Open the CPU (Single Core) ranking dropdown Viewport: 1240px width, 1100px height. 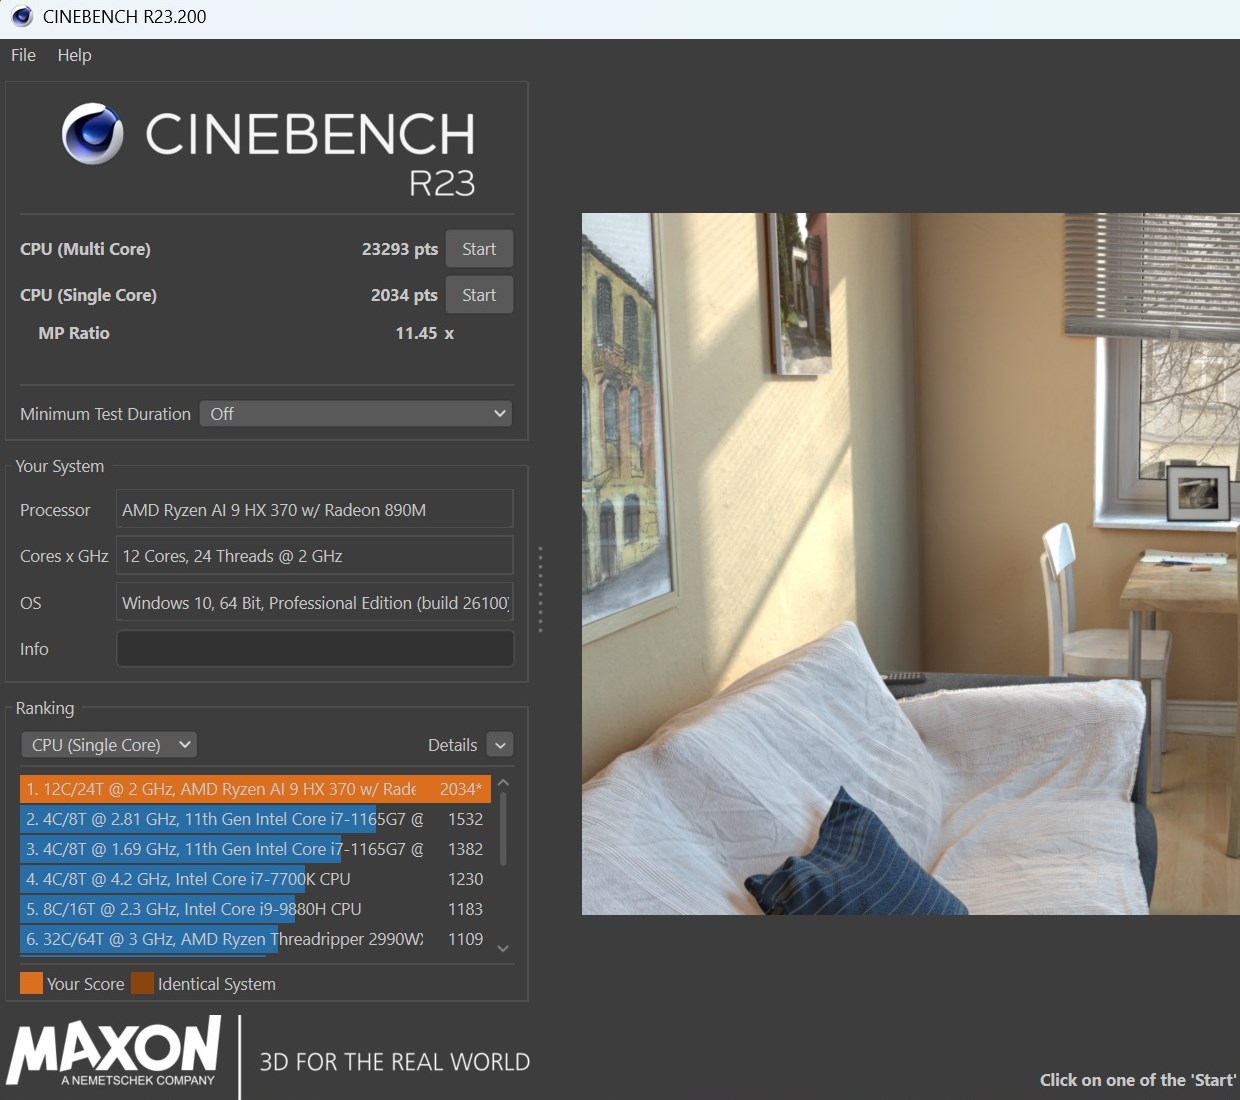click(109, 745)
